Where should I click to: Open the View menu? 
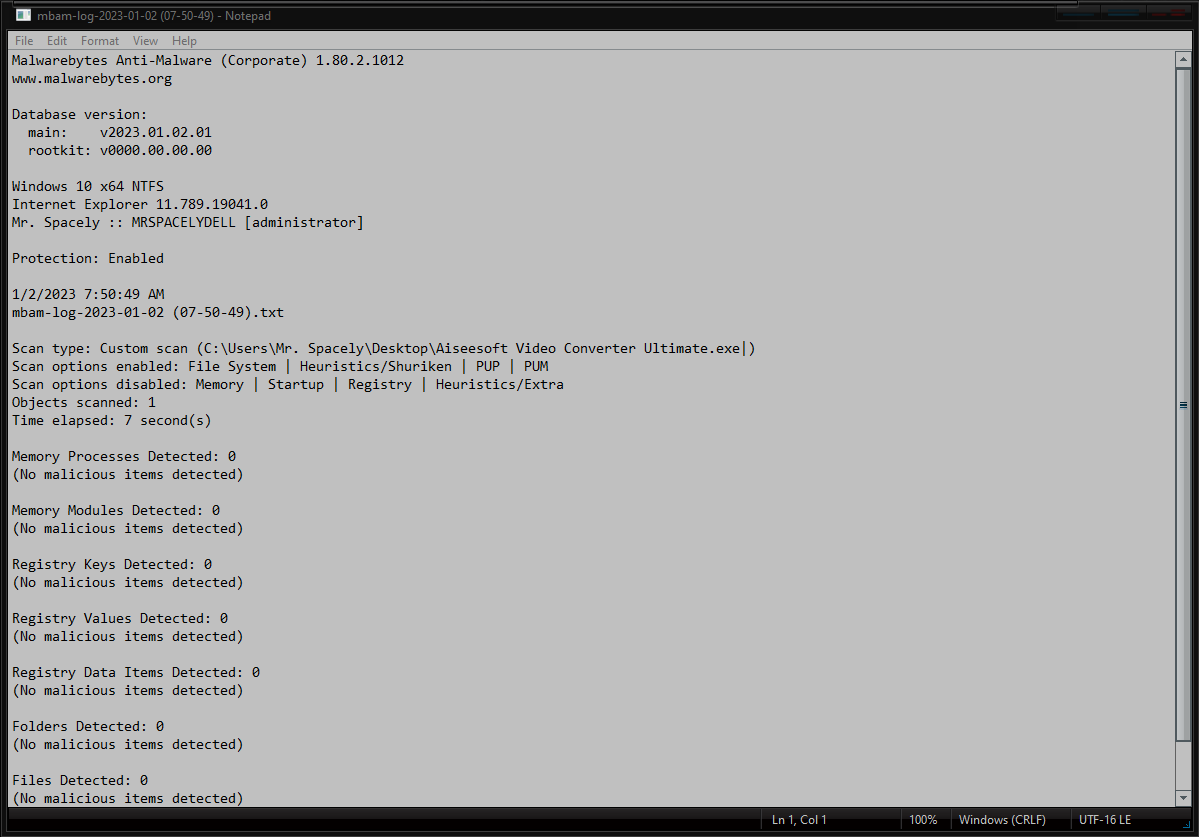pyautogui.click(x=145, y=41)
